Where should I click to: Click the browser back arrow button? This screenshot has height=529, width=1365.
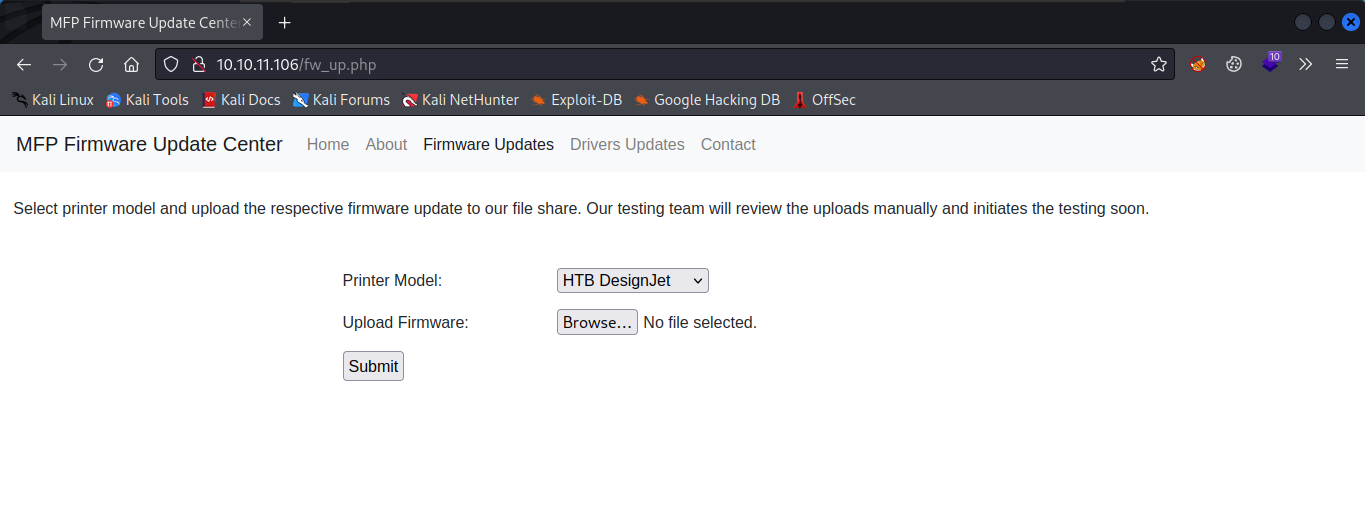tap(24, 64)
